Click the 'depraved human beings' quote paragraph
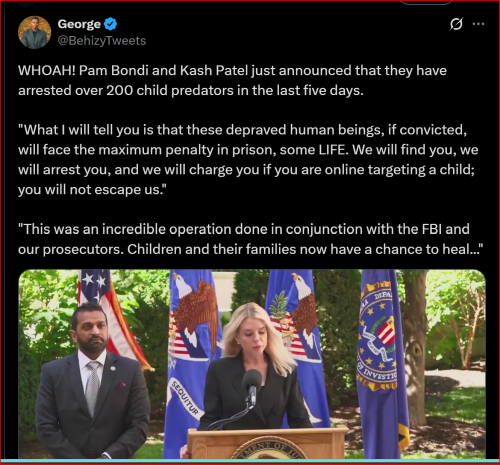This screenshot has width=500, height=465. pyautogui.click(x=248, y=160)
